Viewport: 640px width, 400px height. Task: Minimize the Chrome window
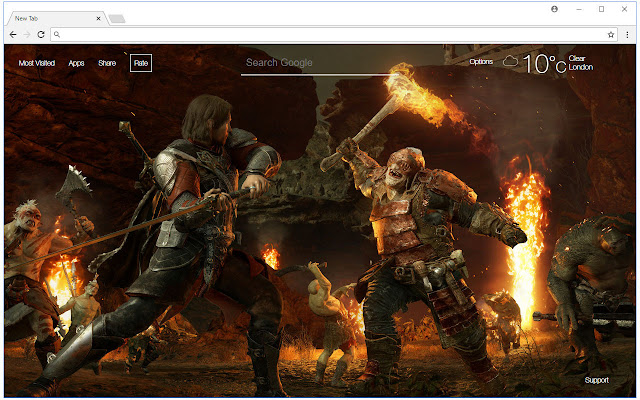coord(579,9)
